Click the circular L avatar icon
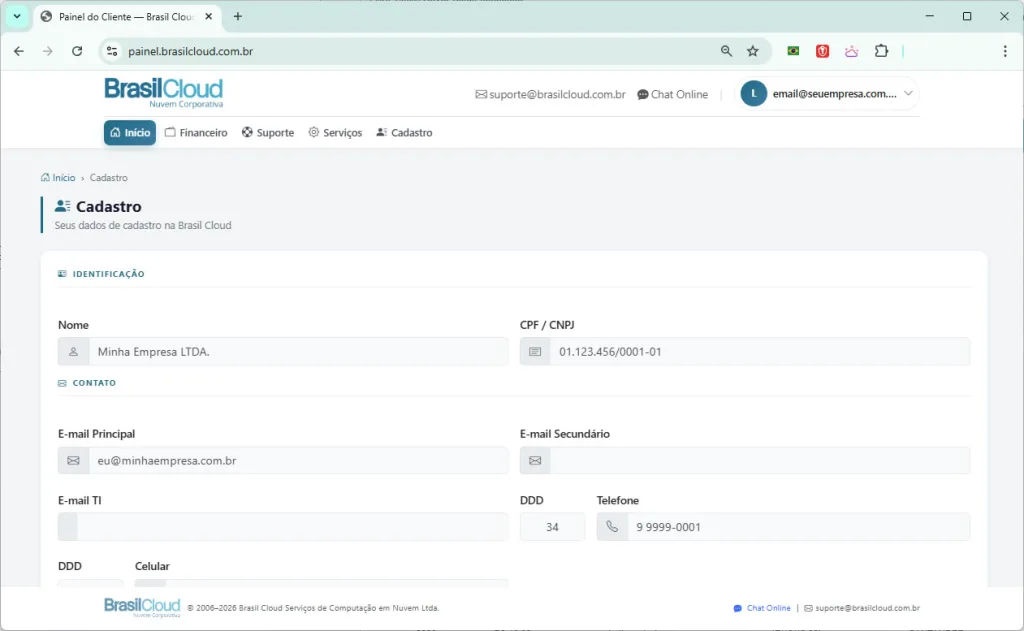Viewport: 1024px width, 631px height. tap(753, 93)
